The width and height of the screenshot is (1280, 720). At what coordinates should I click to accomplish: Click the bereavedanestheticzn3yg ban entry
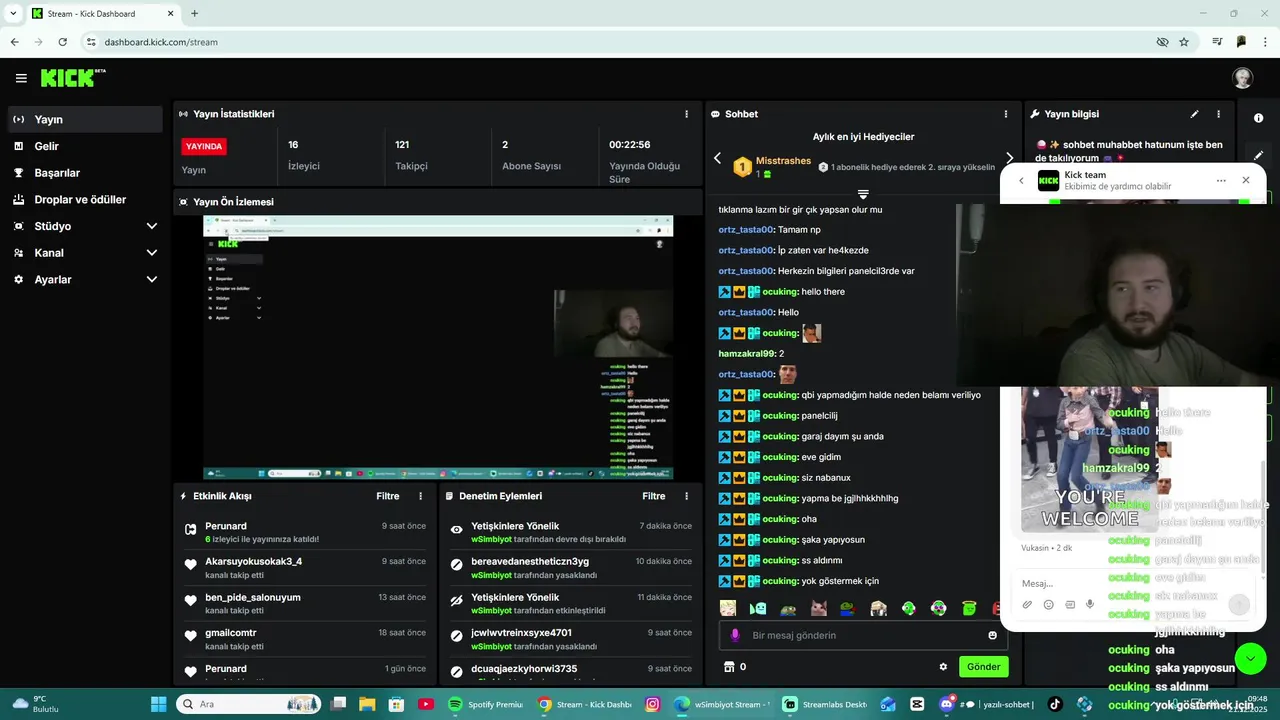click(572, 567)
